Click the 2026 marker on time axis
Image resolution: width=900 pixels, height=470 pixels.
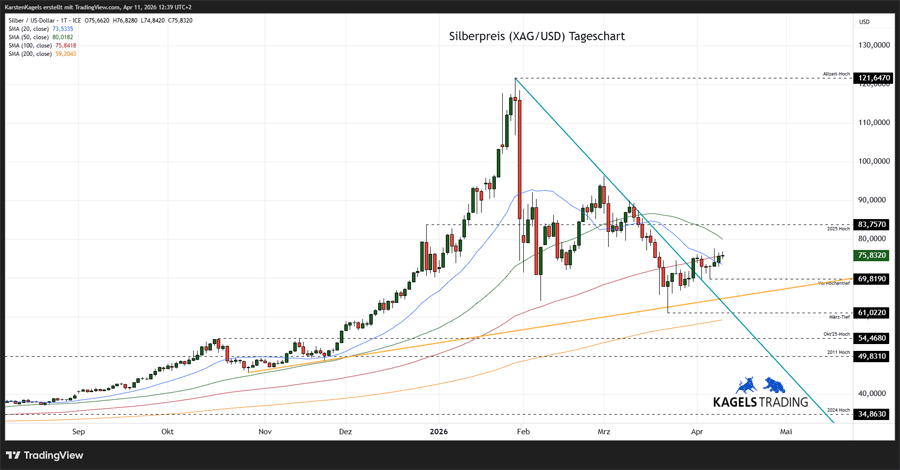(437, 432)
